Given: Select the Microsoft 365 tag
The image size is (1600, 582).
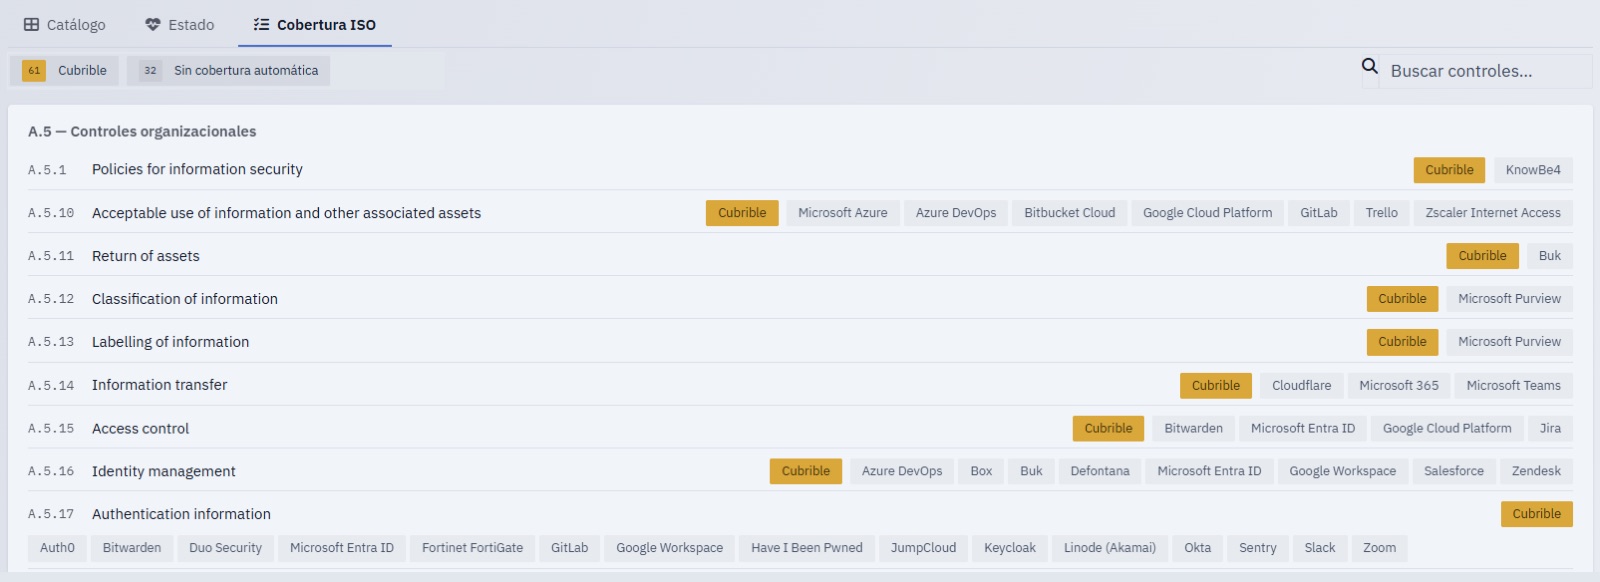Looking at the screenshot, I should (1399, 385).
